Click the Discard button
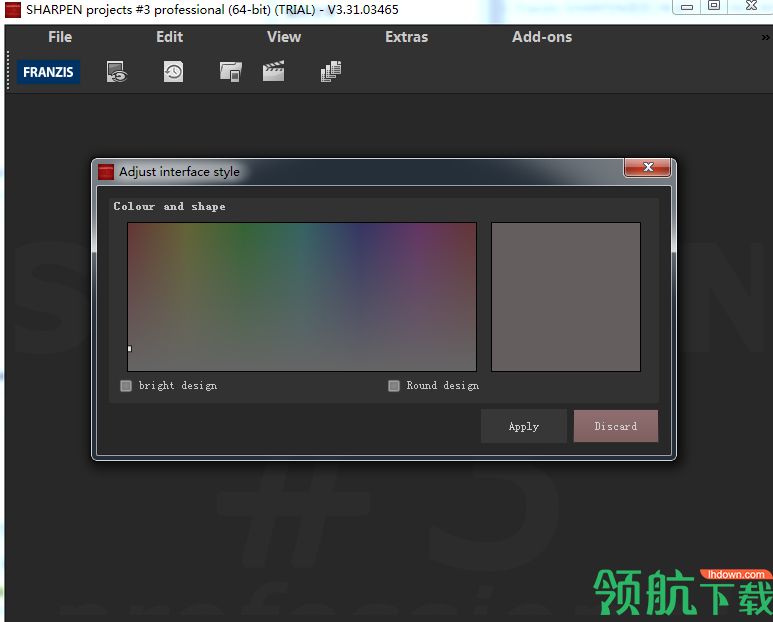Viewport: 773px width, 622px height. click(x=616, y=426)
